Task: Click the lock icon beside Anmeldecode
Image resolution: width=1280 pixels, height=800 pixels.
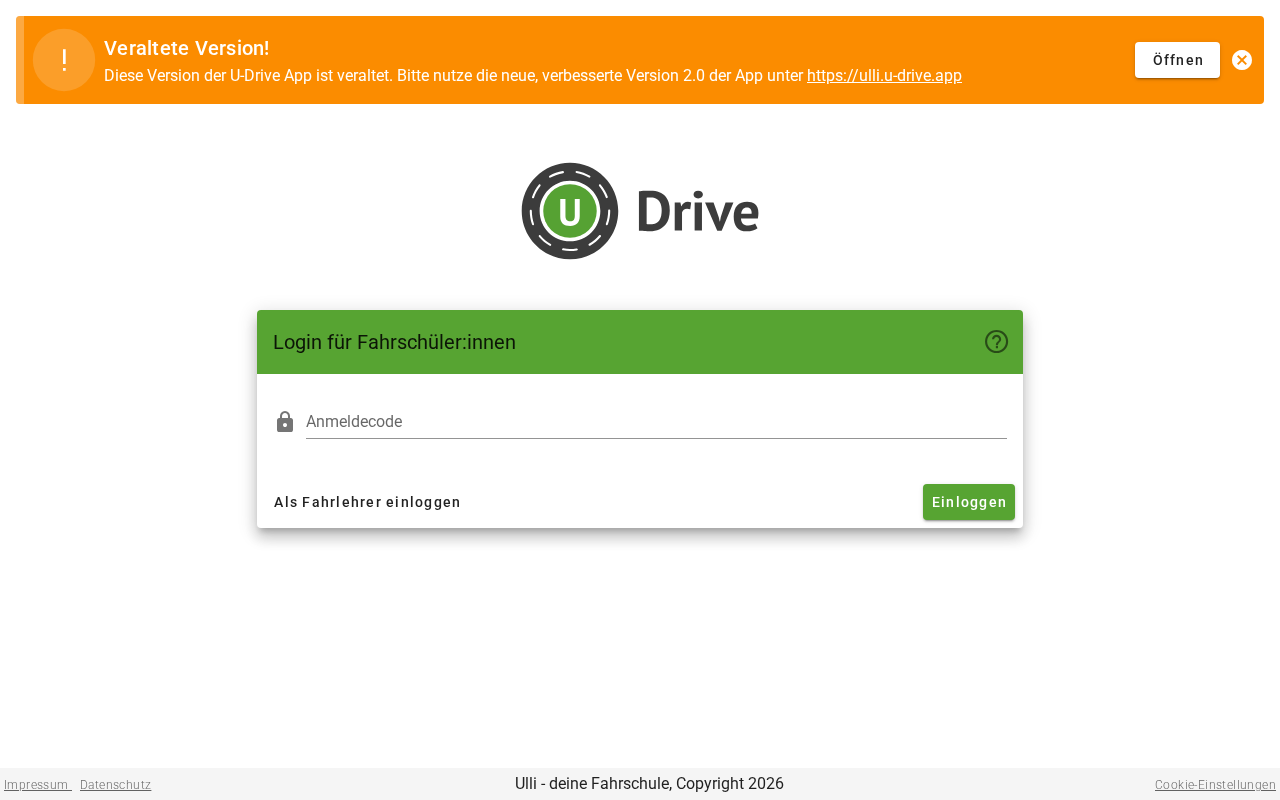Action: coord(285,422)
